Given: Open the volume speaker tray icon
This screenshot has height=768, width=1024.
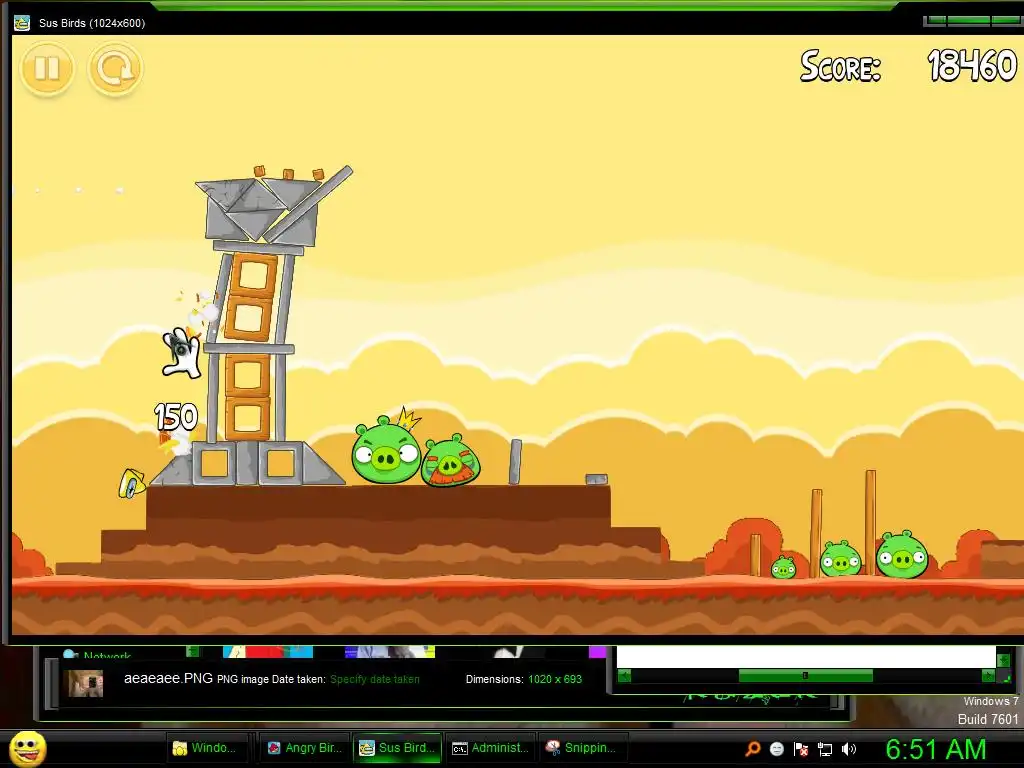Looking at the screenshot, I should tap(849, 749).
